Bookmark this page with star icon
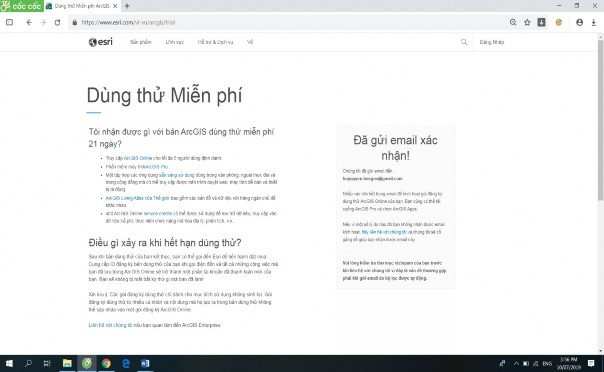Image resolution: width=604 pixels, height=372 pixels. pyautogui.click(x=527, y=22)
